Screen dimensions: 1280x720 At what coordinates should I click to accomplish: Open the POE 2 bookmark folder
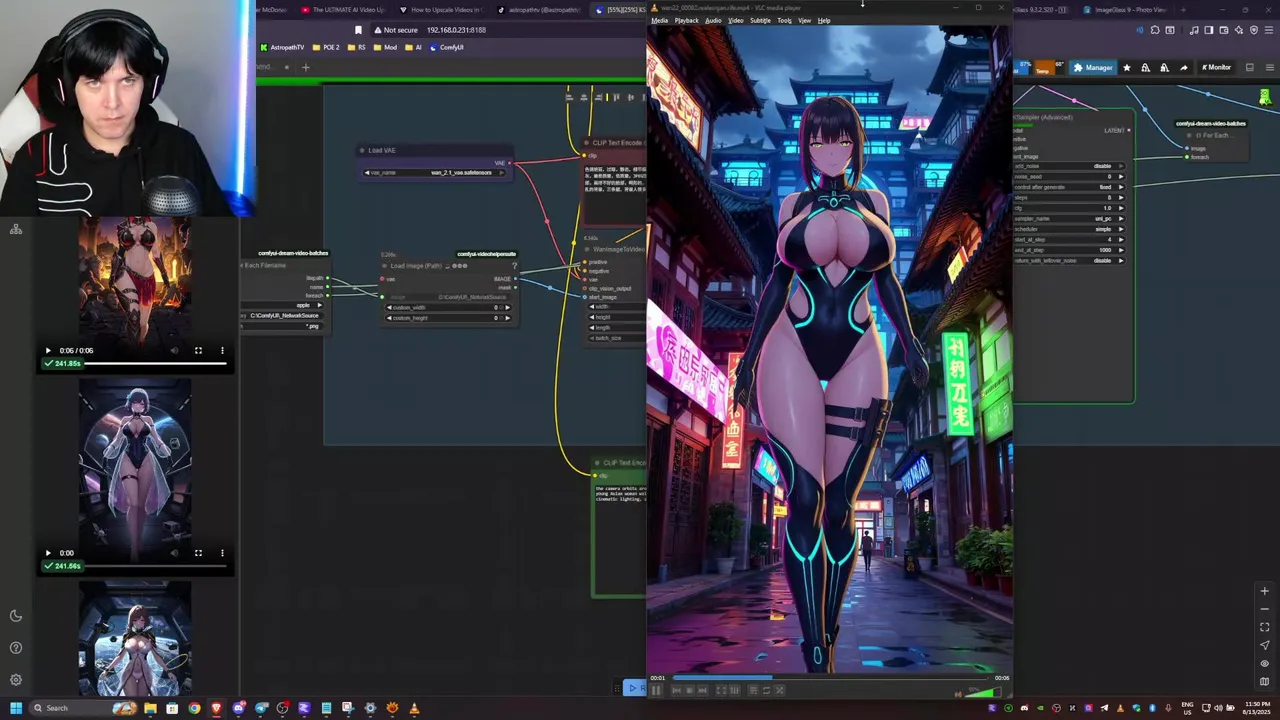[326, 47]
